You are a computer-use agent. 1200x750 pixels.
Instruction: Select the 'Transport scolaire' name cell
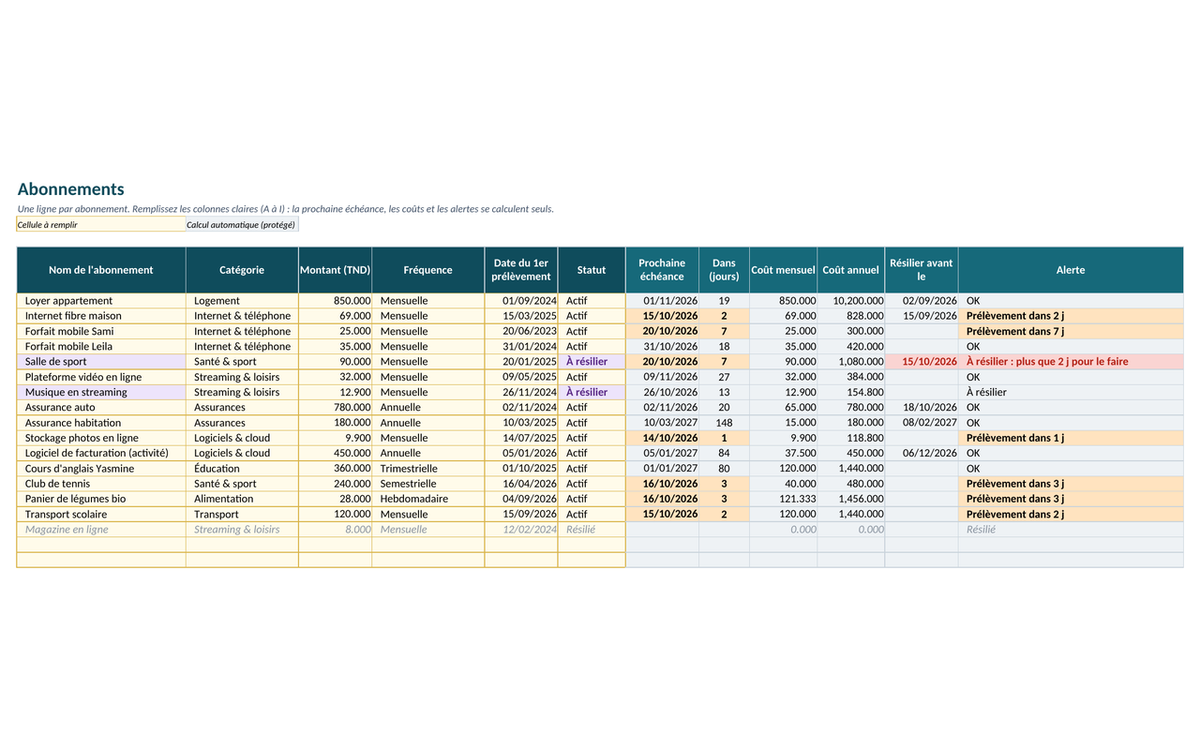[x=101, y=514]
